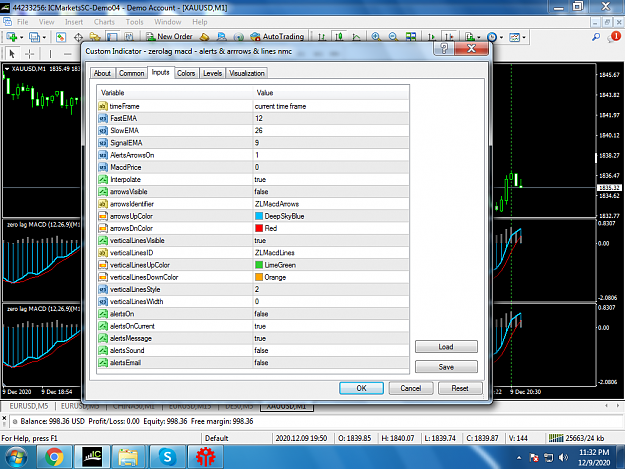
Task: Click the dialog help question-mark button
Action: [x=444, y=49]
